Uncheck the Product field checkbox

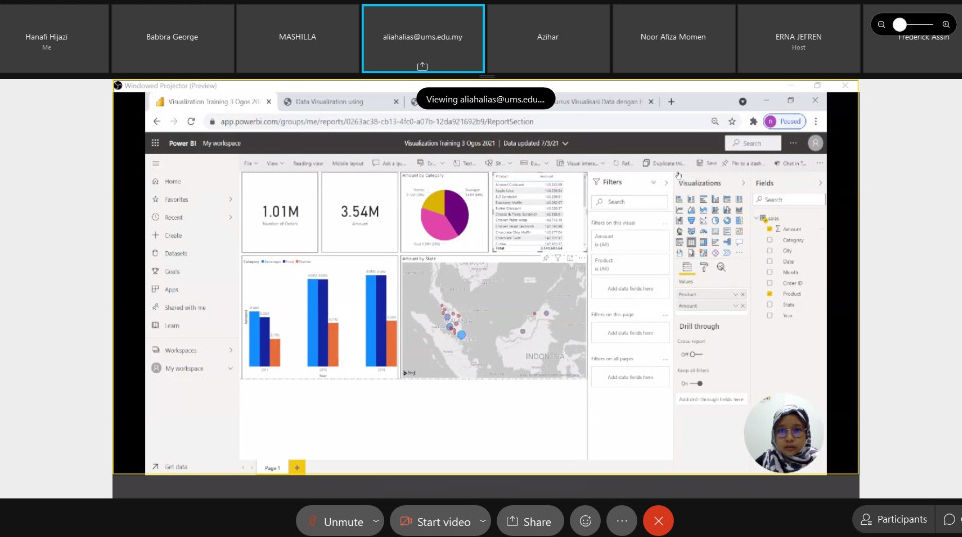tap(769, 294)
